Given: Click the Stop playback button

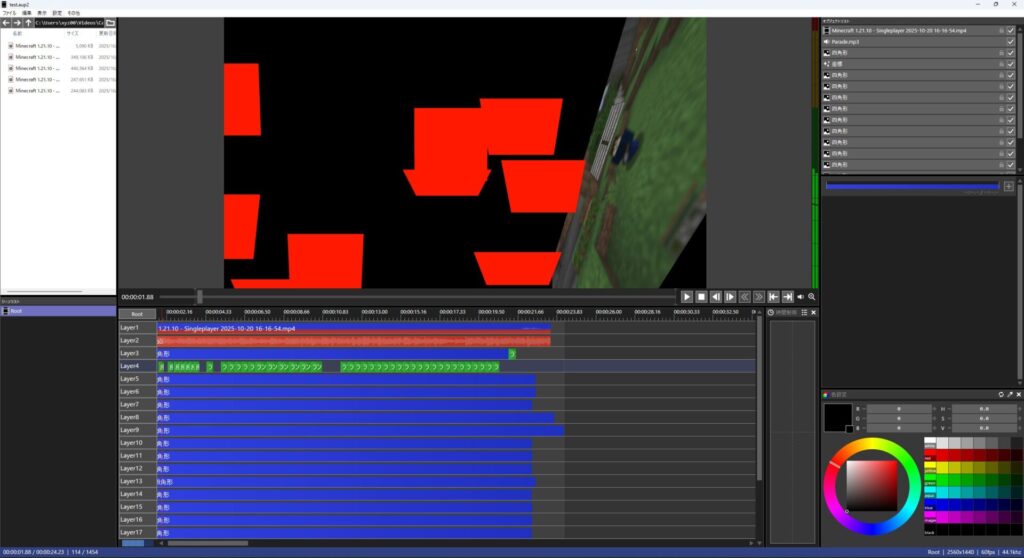Looking at the screenshot, I should pos(701,297).
